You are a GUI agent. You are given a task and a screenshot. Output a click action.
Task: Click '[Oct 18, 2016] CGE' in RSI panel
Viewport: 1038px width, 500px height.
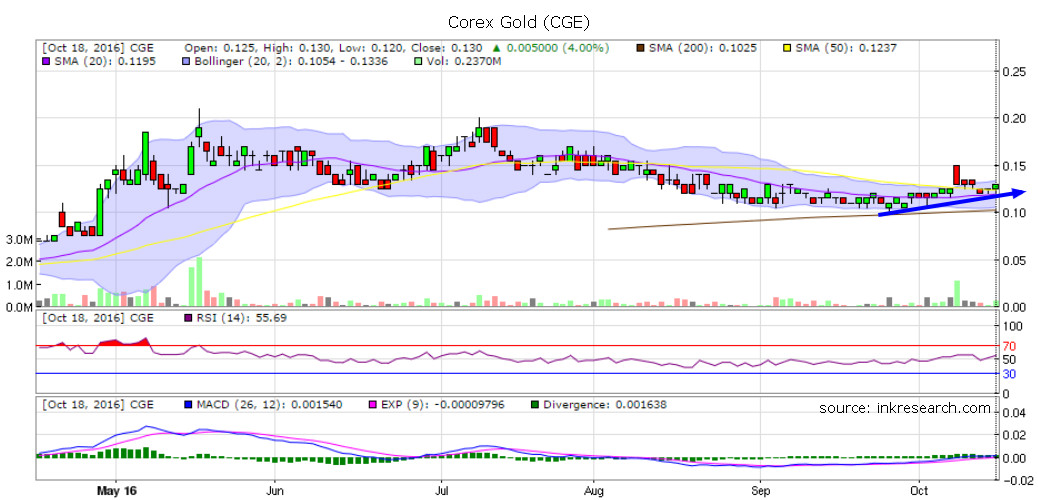tap(99, 318)
